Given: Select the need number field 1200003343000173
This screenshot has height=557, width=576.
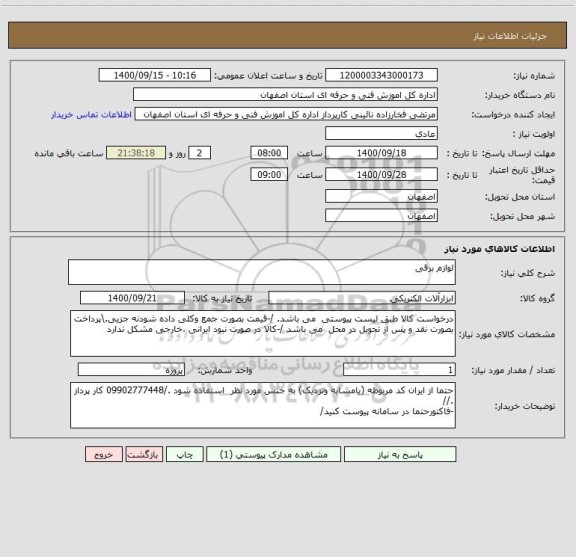Looking at the screenshot, I should [381, 75].
